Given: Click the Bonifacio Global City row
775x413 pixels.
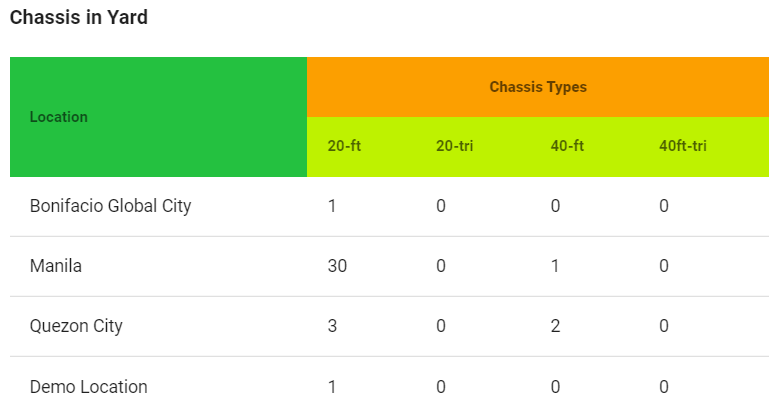Looking at the screenshot, I should (x=111, y=206).
